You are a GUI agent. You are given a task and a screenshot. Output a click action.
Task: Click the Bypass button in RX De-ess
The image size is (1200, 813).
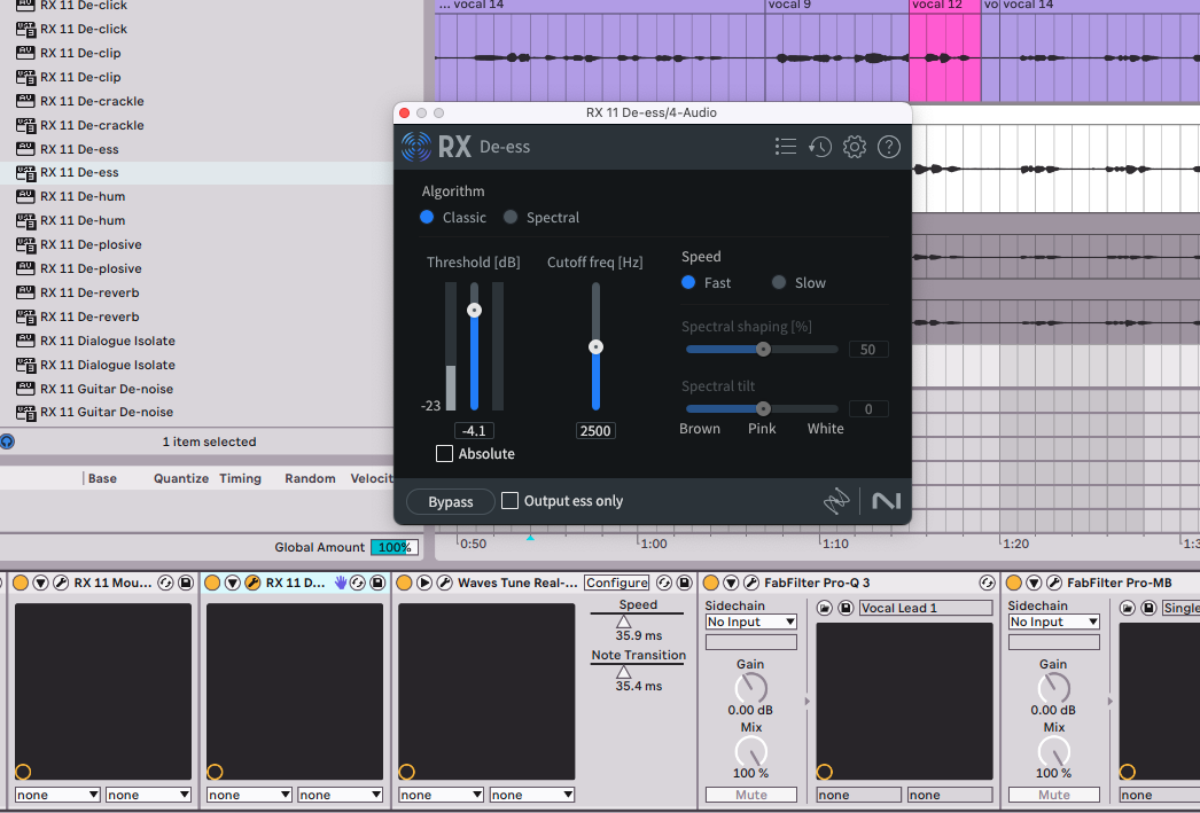pos(451,502)
